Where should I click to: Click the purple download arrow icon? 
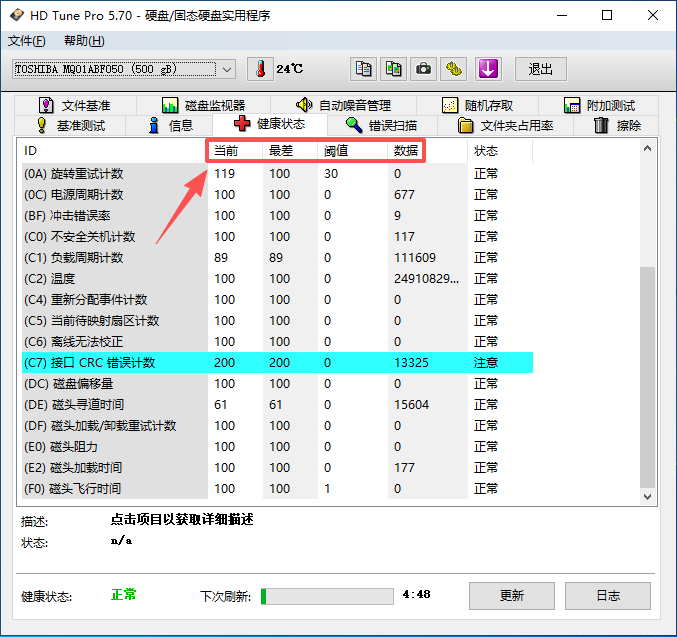pyautogui.click(x=487, y=69)
